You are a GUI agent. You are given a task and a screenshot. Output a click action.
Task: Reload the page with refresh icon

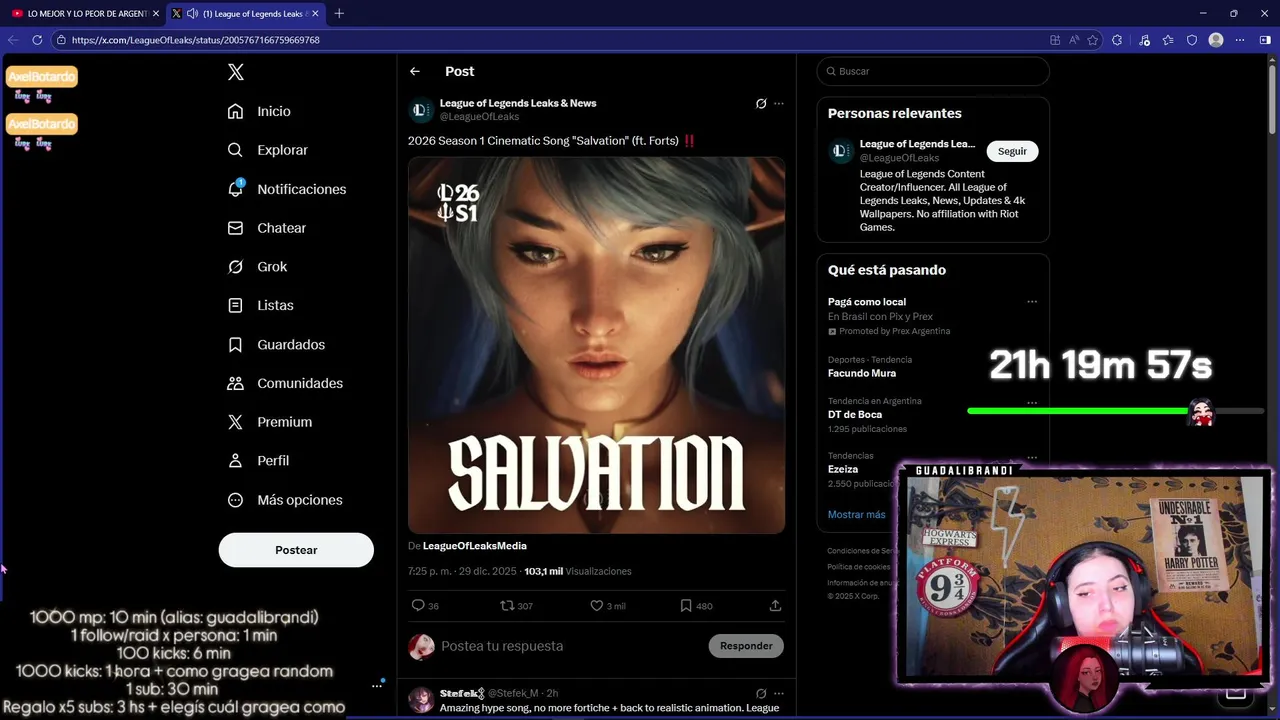(37, 40)
